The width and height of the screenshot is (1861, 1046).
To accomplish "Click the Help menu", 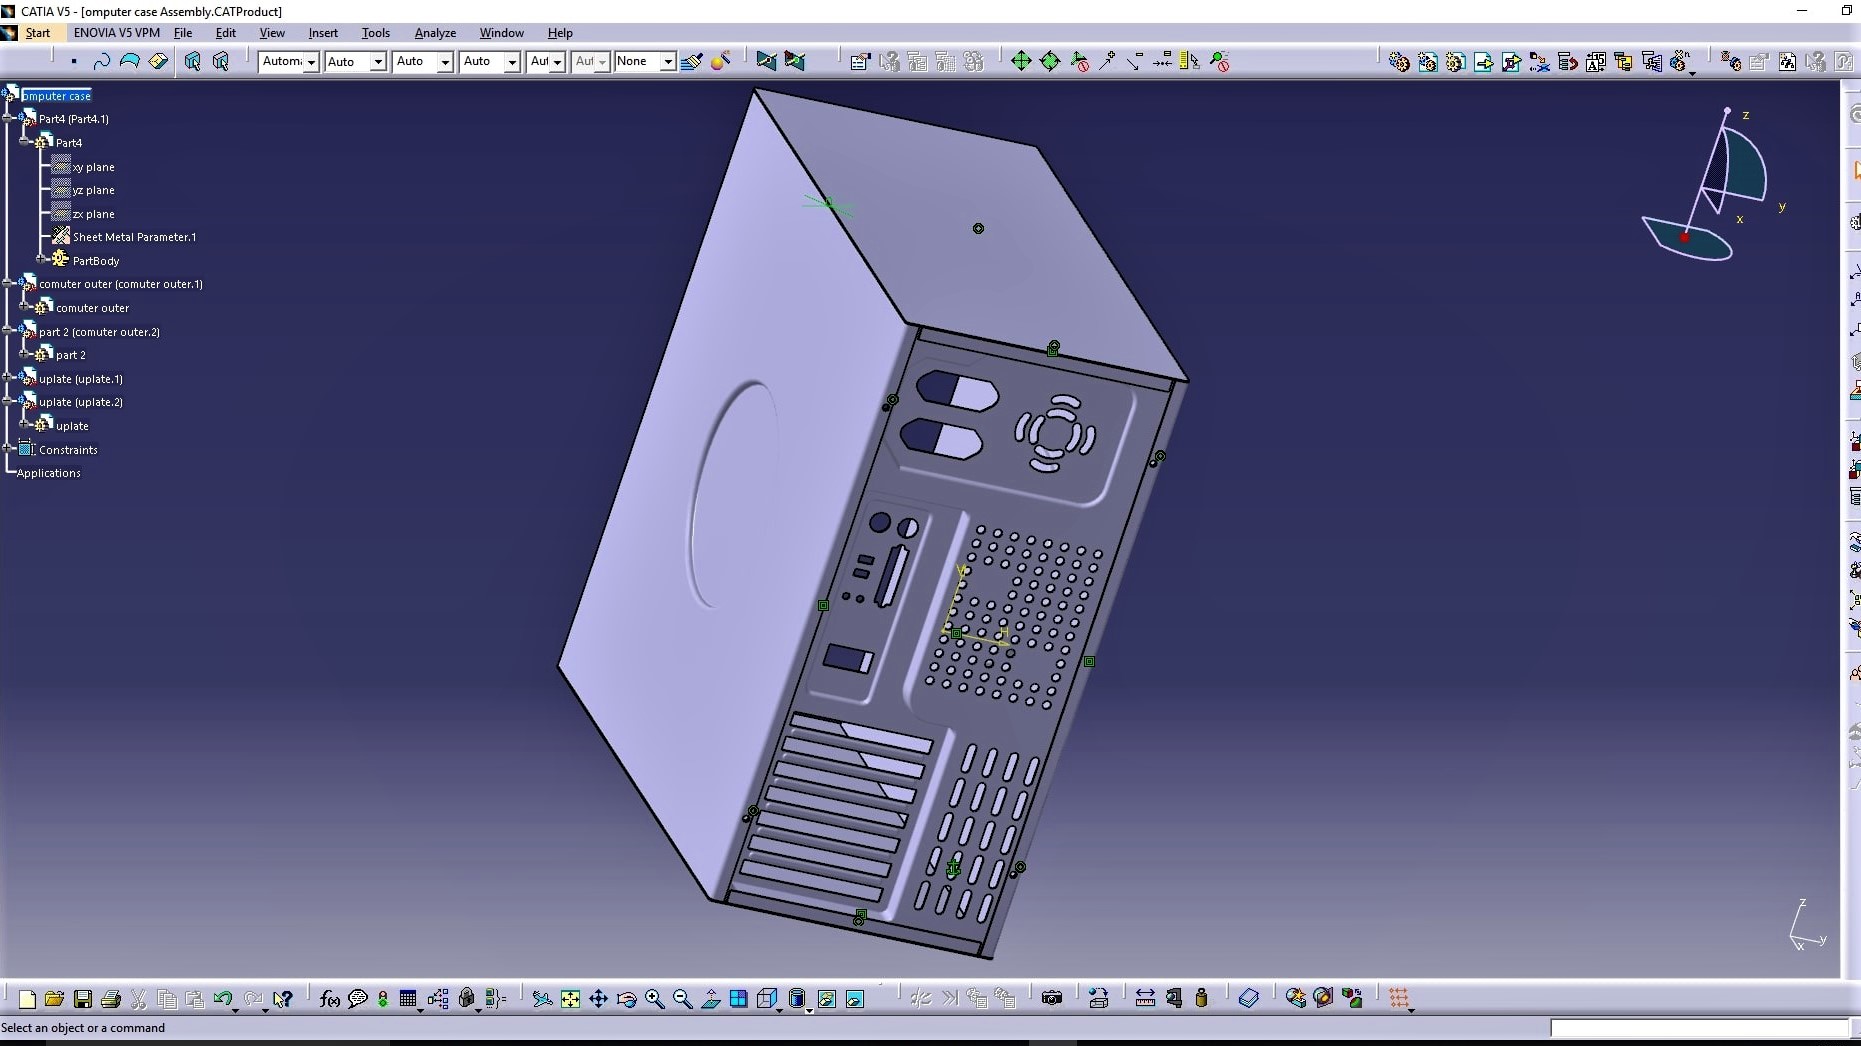I will pos(560,33).
